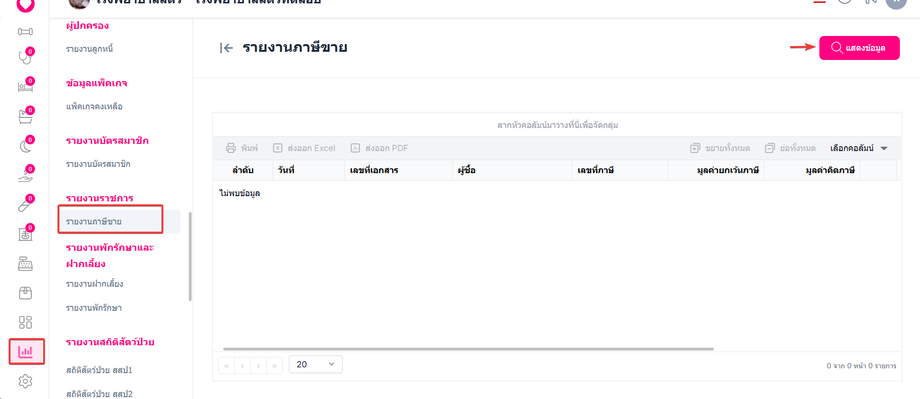Click ย่อทั้งหมด to collapse all groups
The width and height of the screenshot is (920, 399).
tap(790, 148)
